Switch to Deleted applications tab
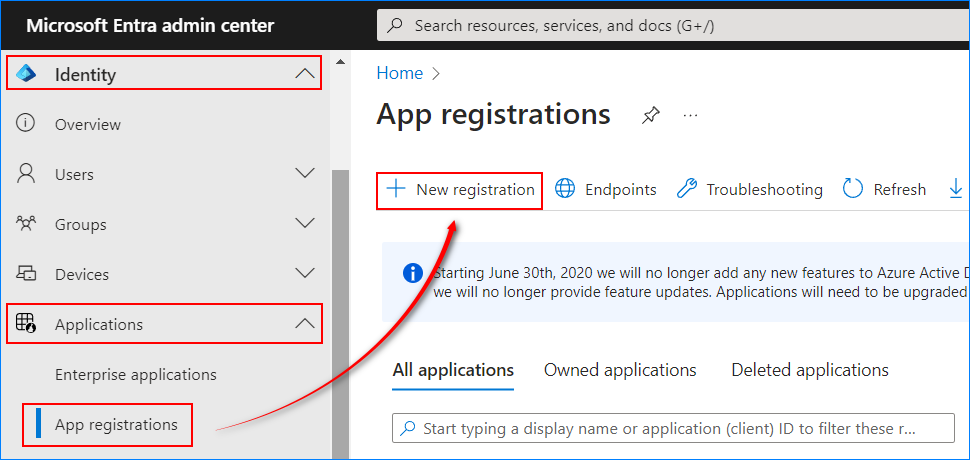Viewport: 970px width, 460px height. [810, 370]
